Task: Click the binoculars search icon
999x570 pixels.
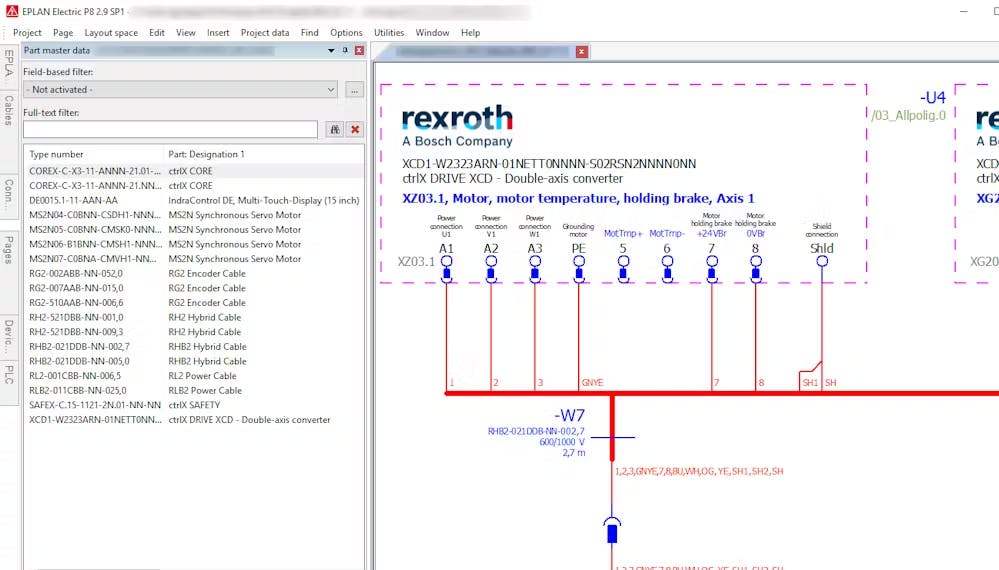Action: click(x=334, y=129)
